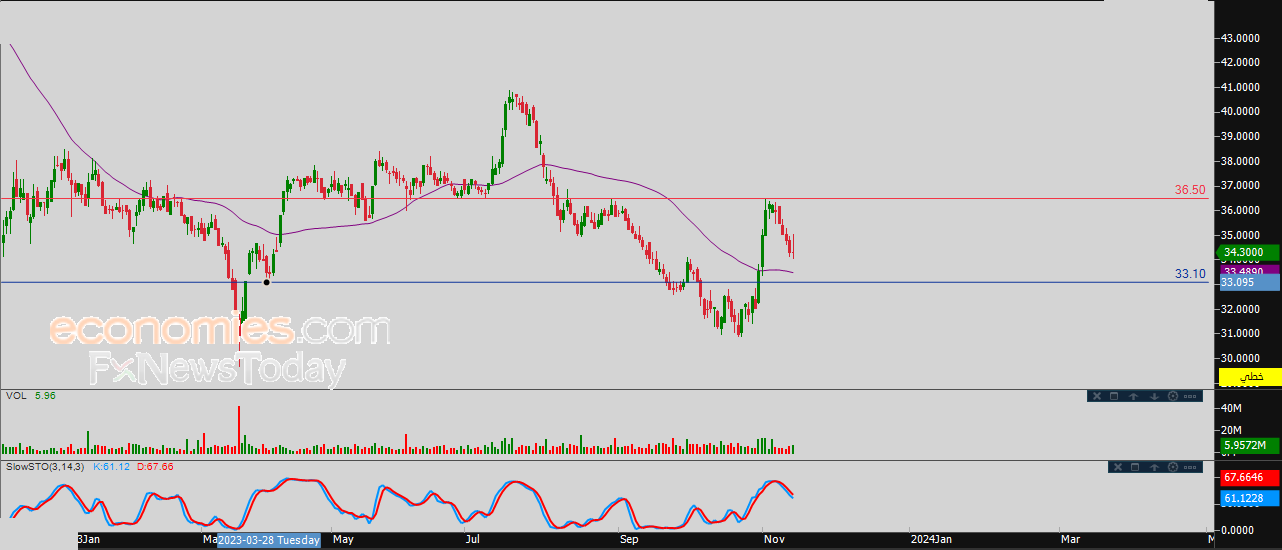Select the black anchor dot on the blue line
This screenshot has height=550, width=1282.
(x=266, y=282)
